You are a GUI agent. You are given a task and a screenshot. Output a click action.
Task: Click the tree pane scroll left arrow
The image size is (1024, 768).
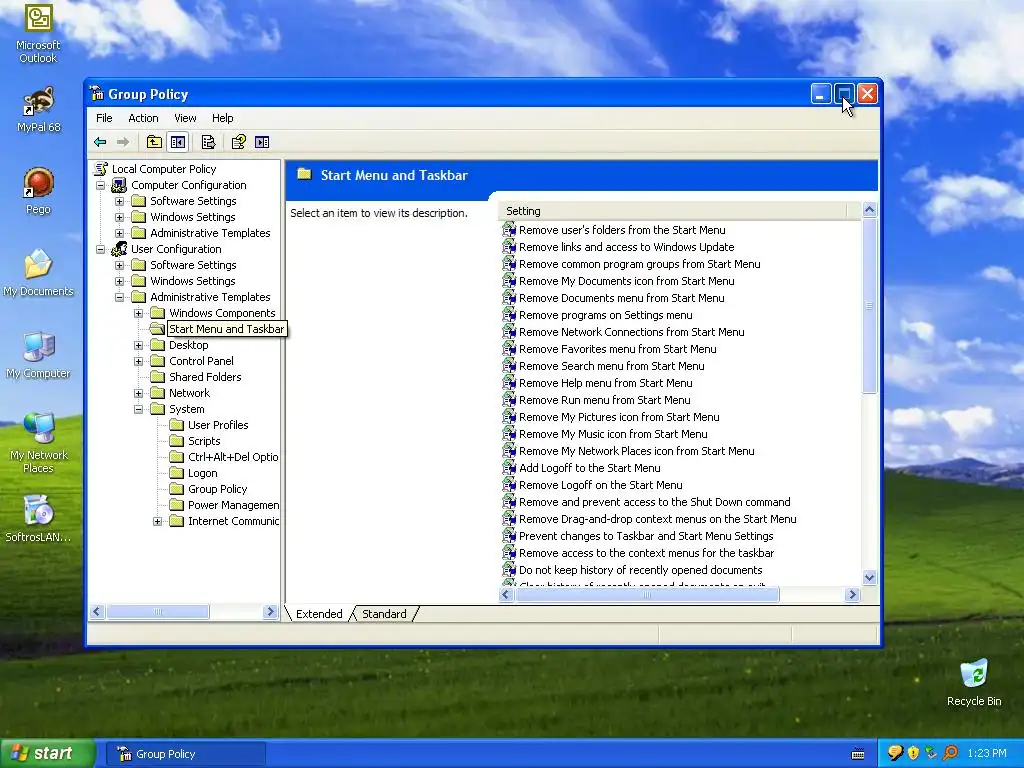97,612
